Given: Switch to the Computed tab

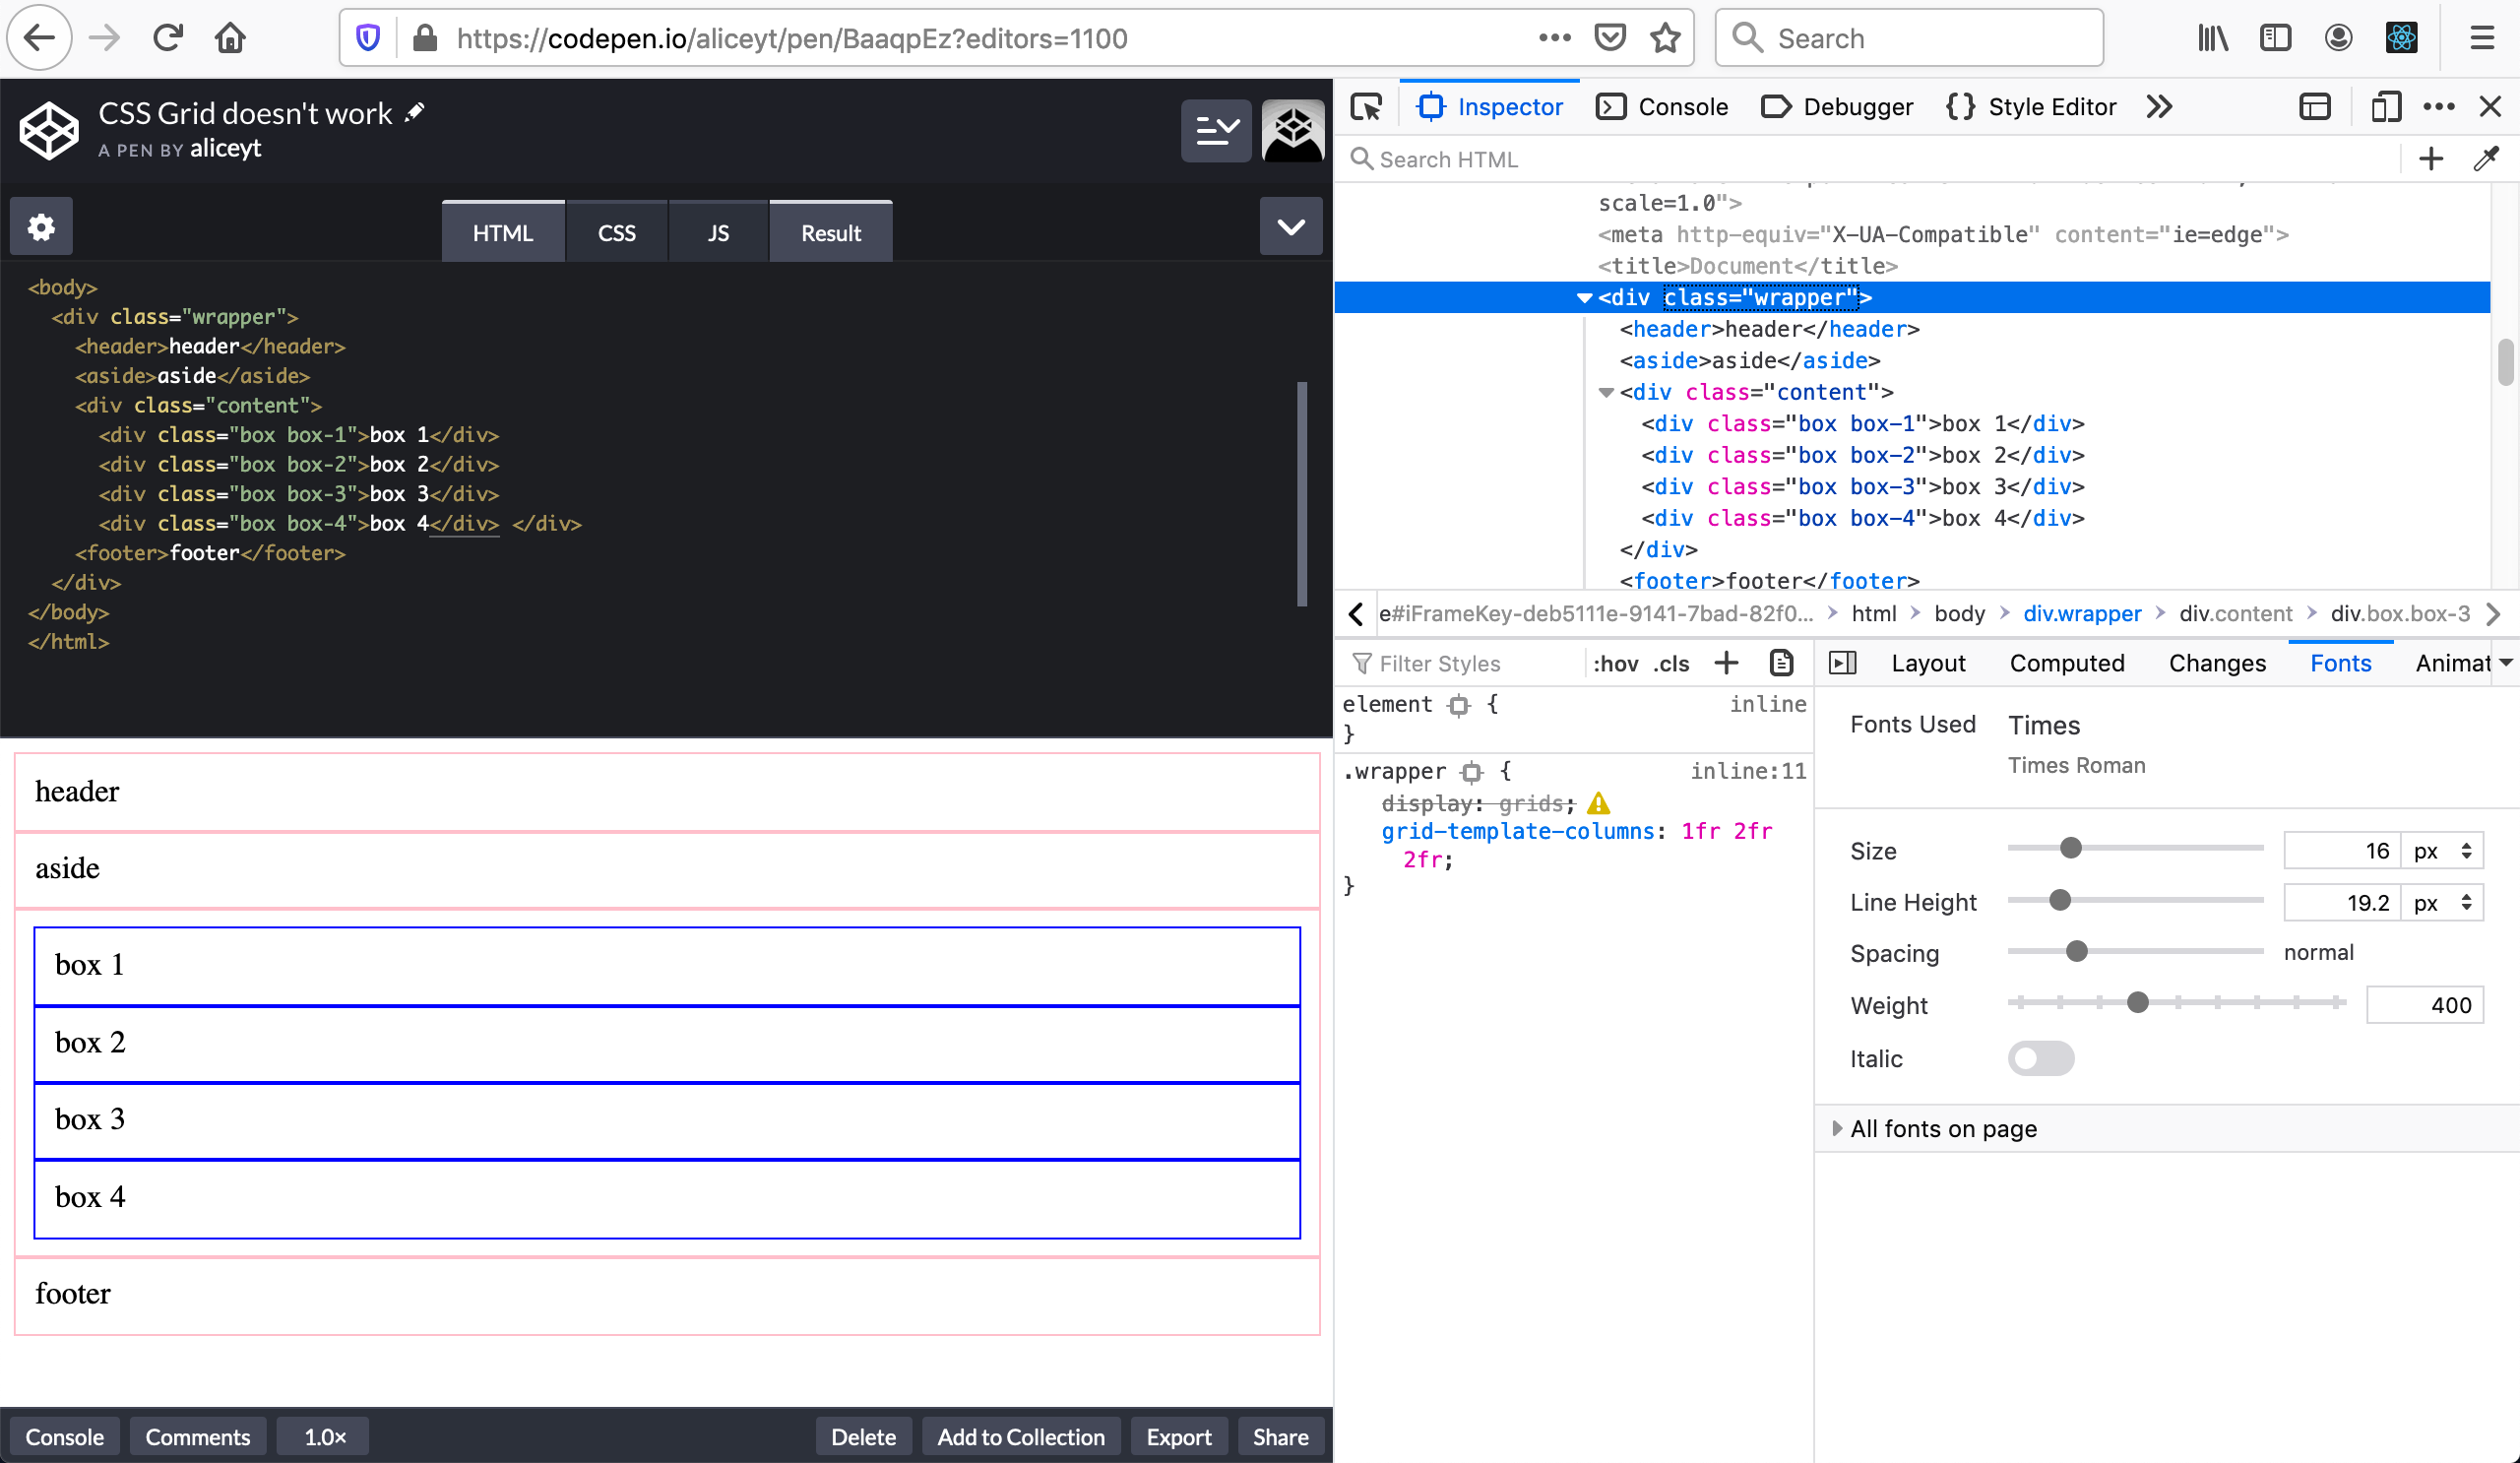Looking at the screenshot, I should 2066,663.
